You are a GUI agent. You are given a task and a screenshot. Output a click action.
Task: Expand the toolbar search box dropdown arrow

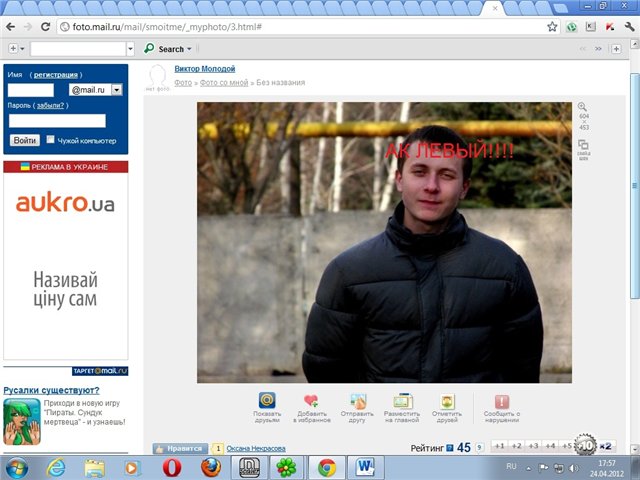point(131,49)
